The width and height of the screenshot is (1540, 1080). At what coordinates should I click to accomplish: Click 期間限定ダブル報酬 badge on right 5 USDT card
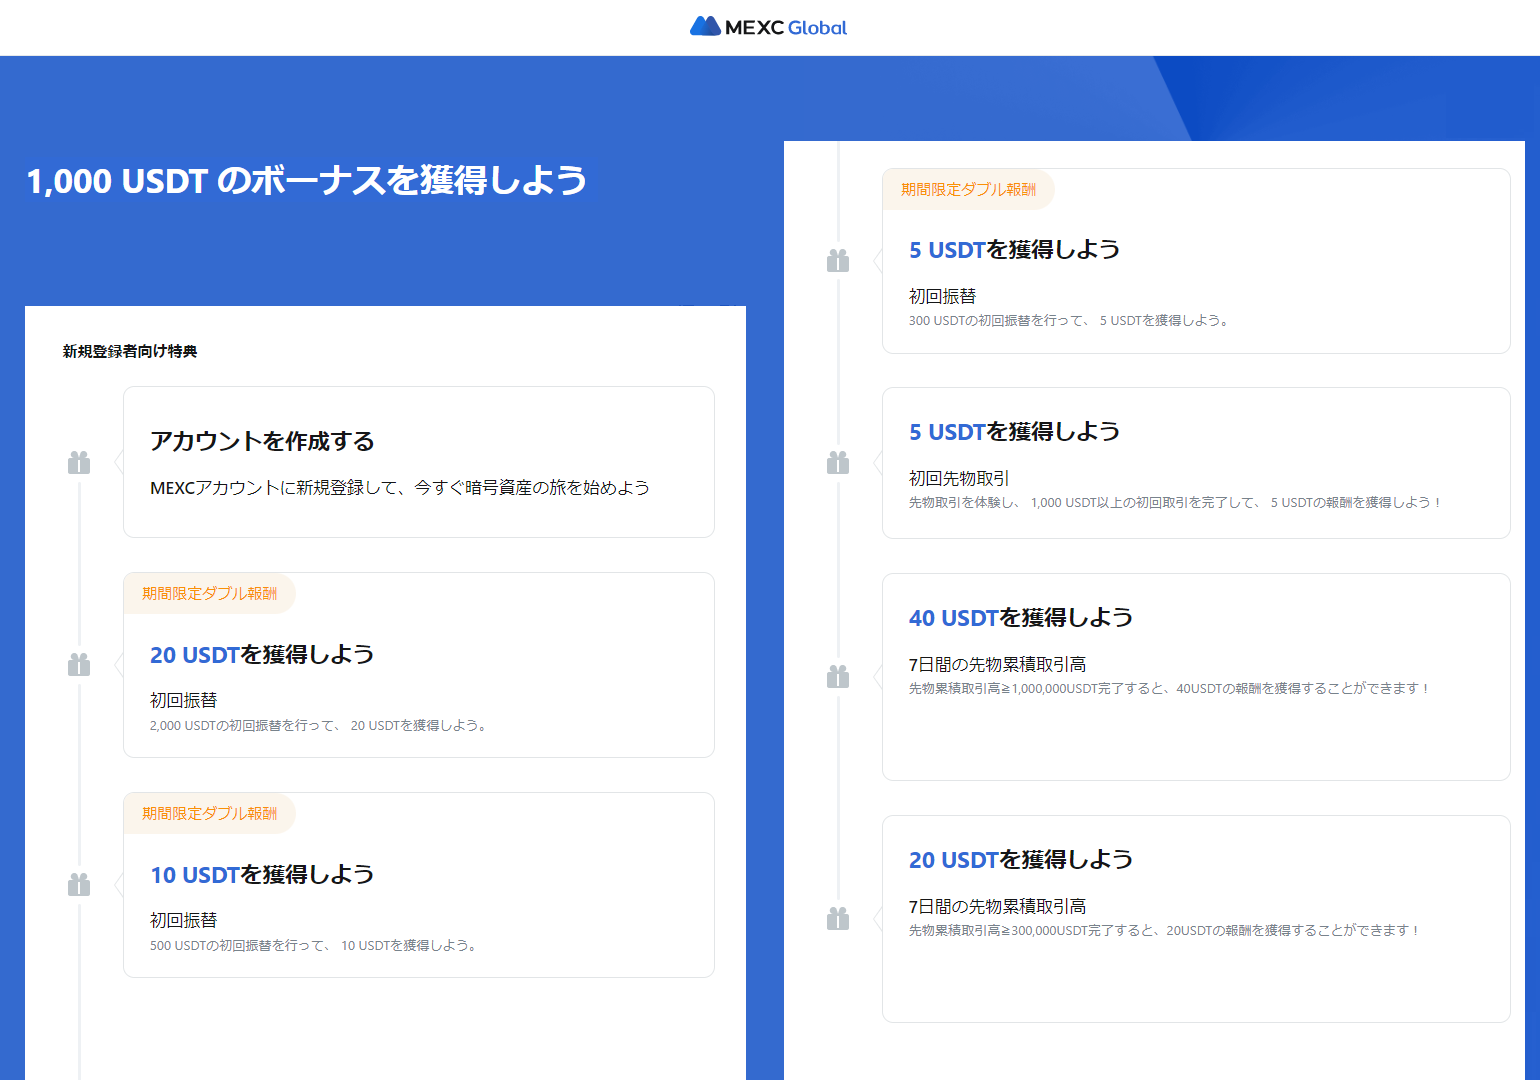[x=968, y=189]
